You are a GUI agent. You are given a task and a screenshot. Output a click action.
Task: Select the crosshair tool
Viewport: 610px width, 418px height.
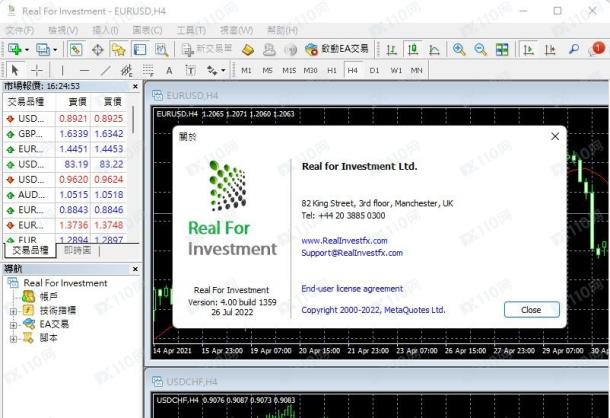click(x=37, y=70)
